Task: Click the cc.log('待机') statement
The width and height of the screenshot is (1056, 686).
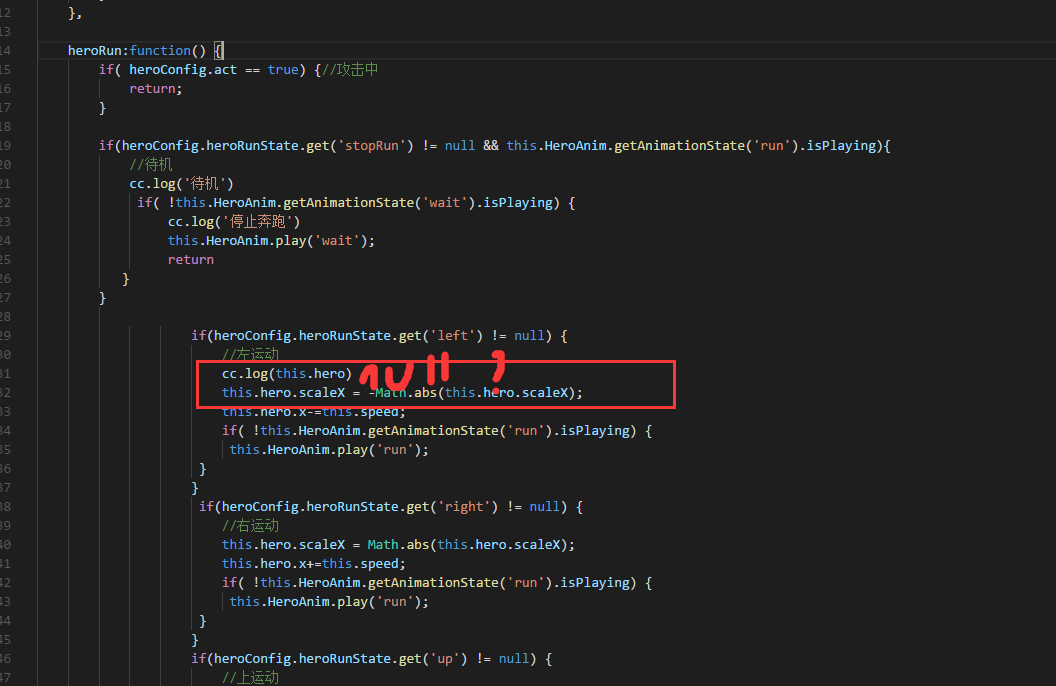Action: click(x=181, y=183)
